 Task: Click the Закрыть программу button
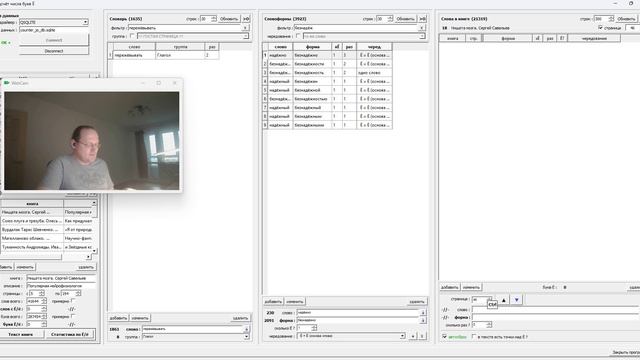626,352
